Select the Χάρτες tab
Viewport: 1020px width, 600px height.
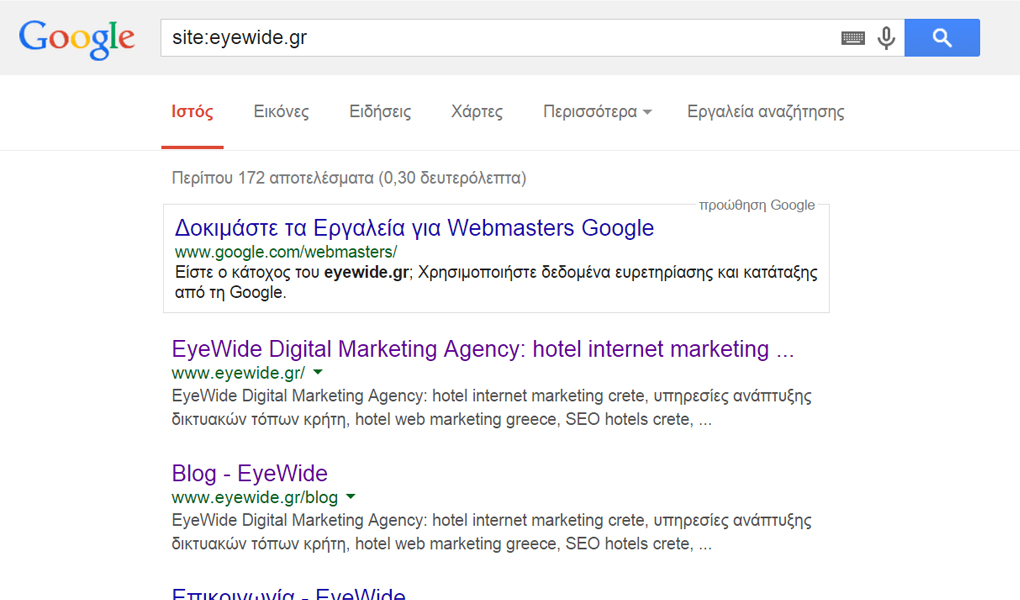coord(477,112)
